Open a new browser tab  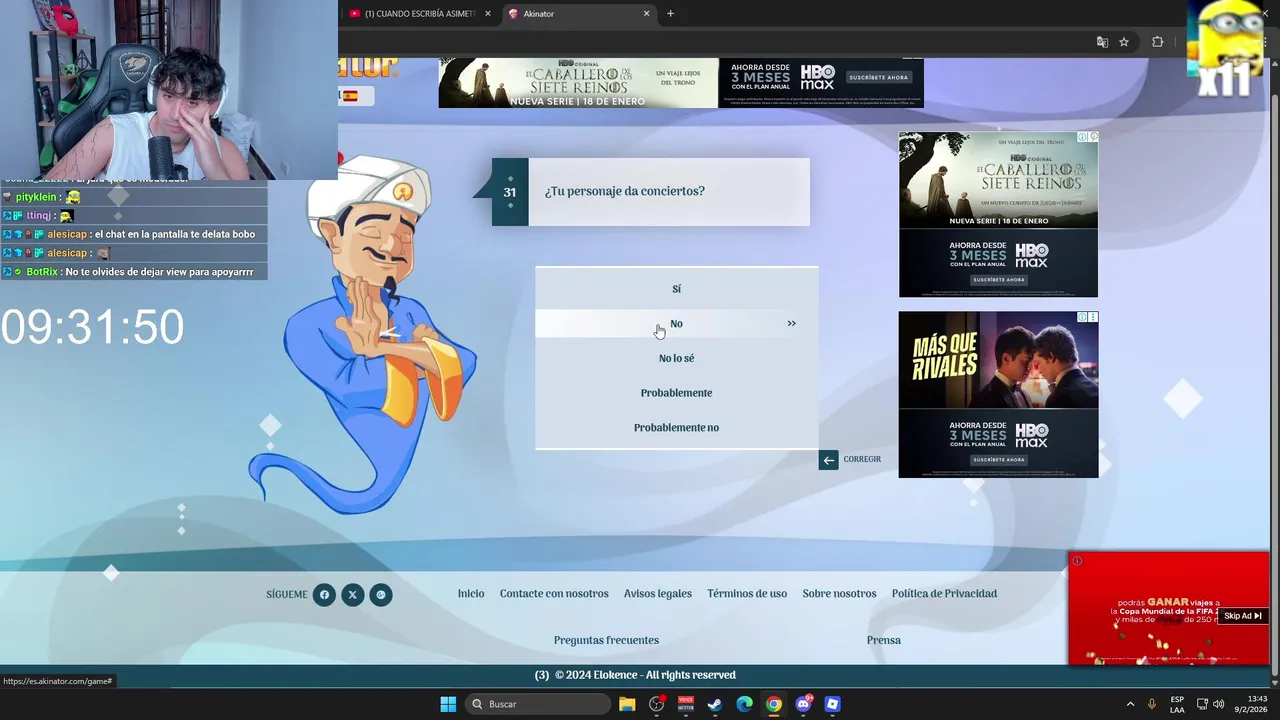[x=670, y=14]
